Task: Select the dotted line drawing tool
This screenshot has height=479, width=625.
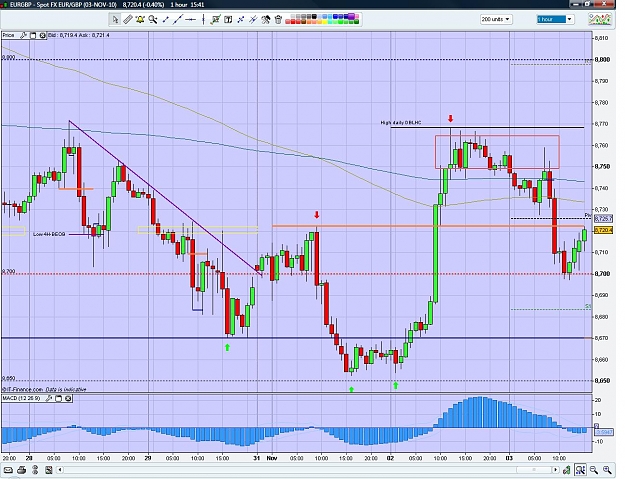Action: tap(241, 19)
